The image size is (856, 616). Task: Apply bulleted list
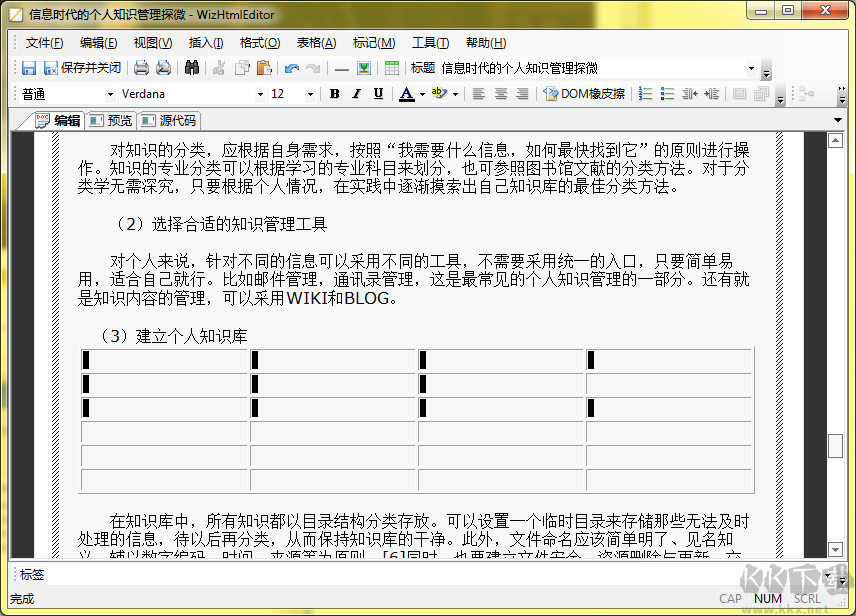[x=667, y=94]
